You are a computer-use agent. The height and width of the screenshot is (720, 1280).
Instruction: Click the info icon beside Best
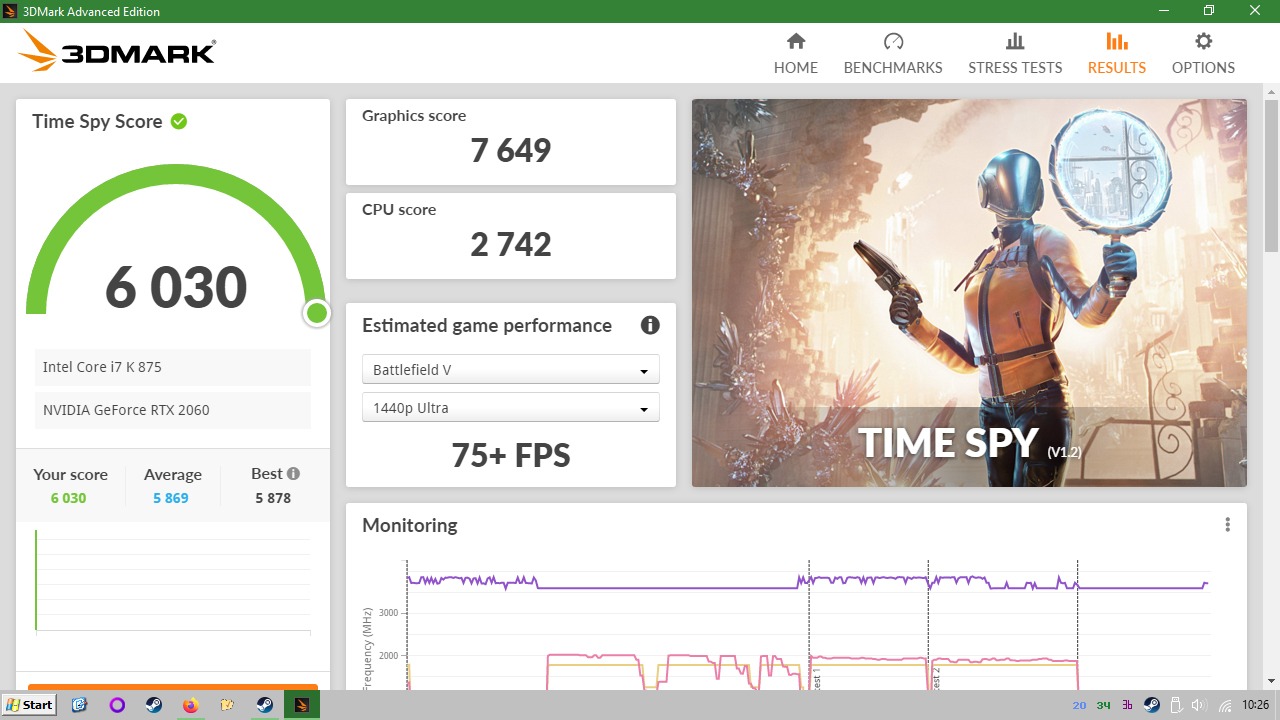(293, 474)
